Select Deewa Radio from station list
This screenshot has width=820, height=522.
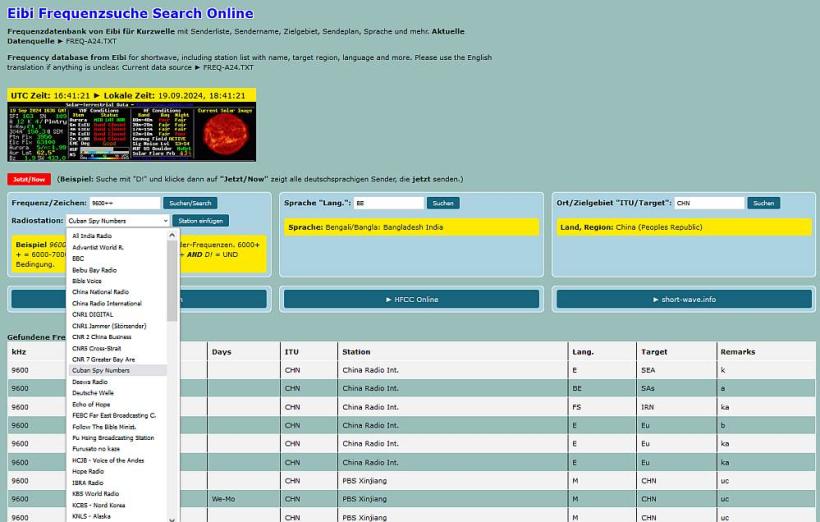click(118, 382)
